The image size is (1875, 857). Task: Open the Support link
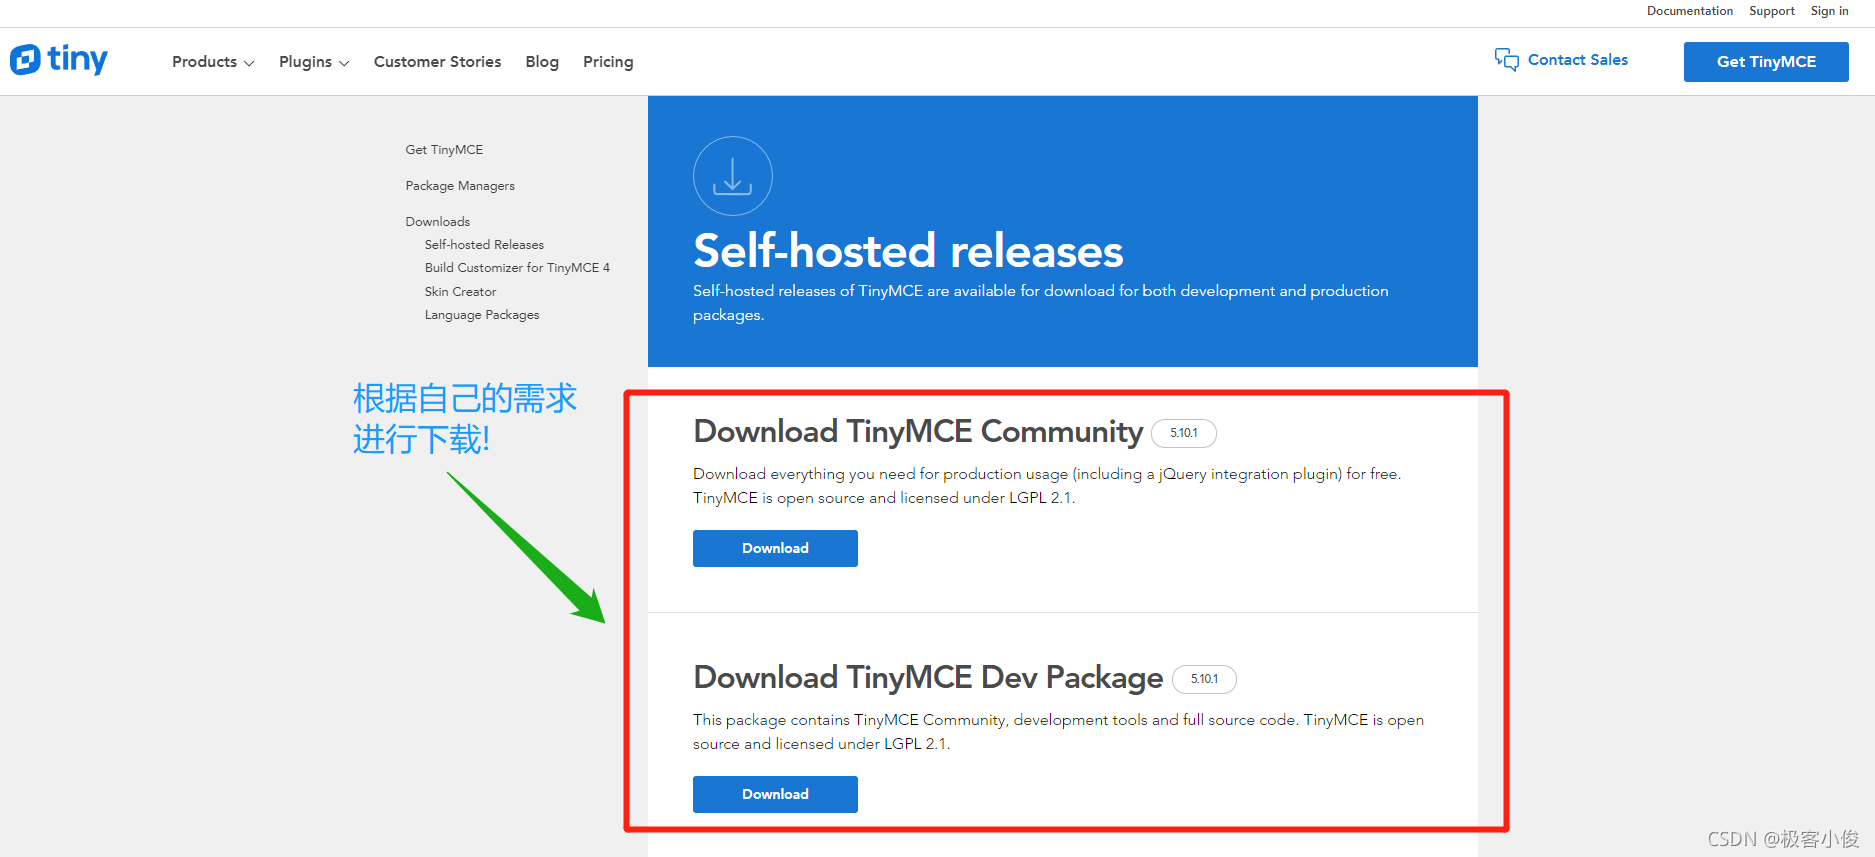coord(1772,11)
